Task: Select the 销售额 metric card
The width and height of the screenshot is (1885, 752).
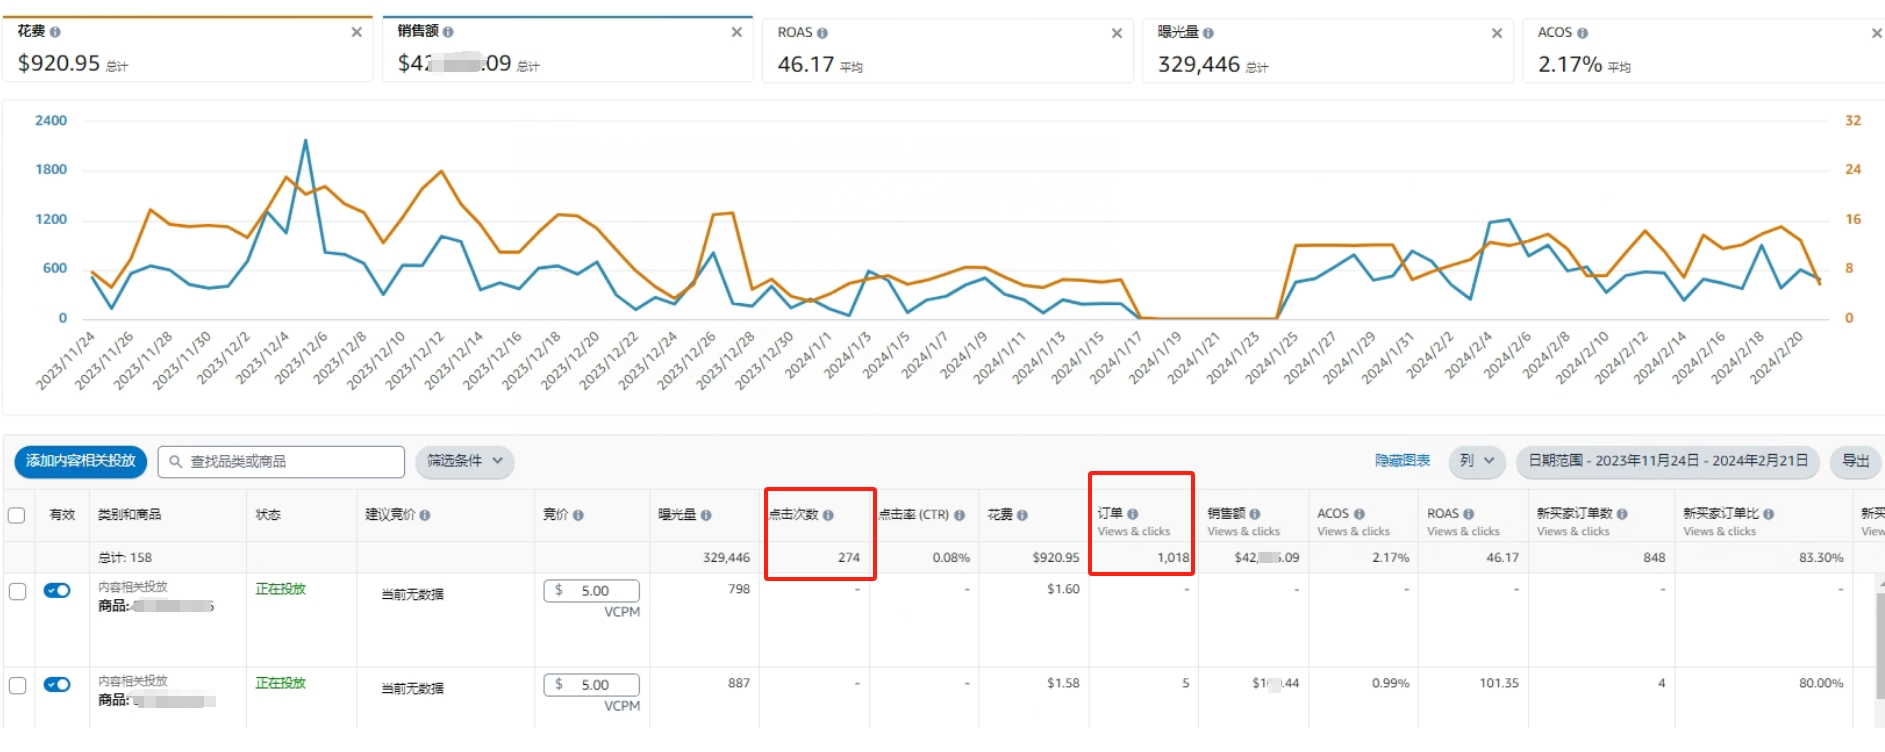Action: (568, 49)
